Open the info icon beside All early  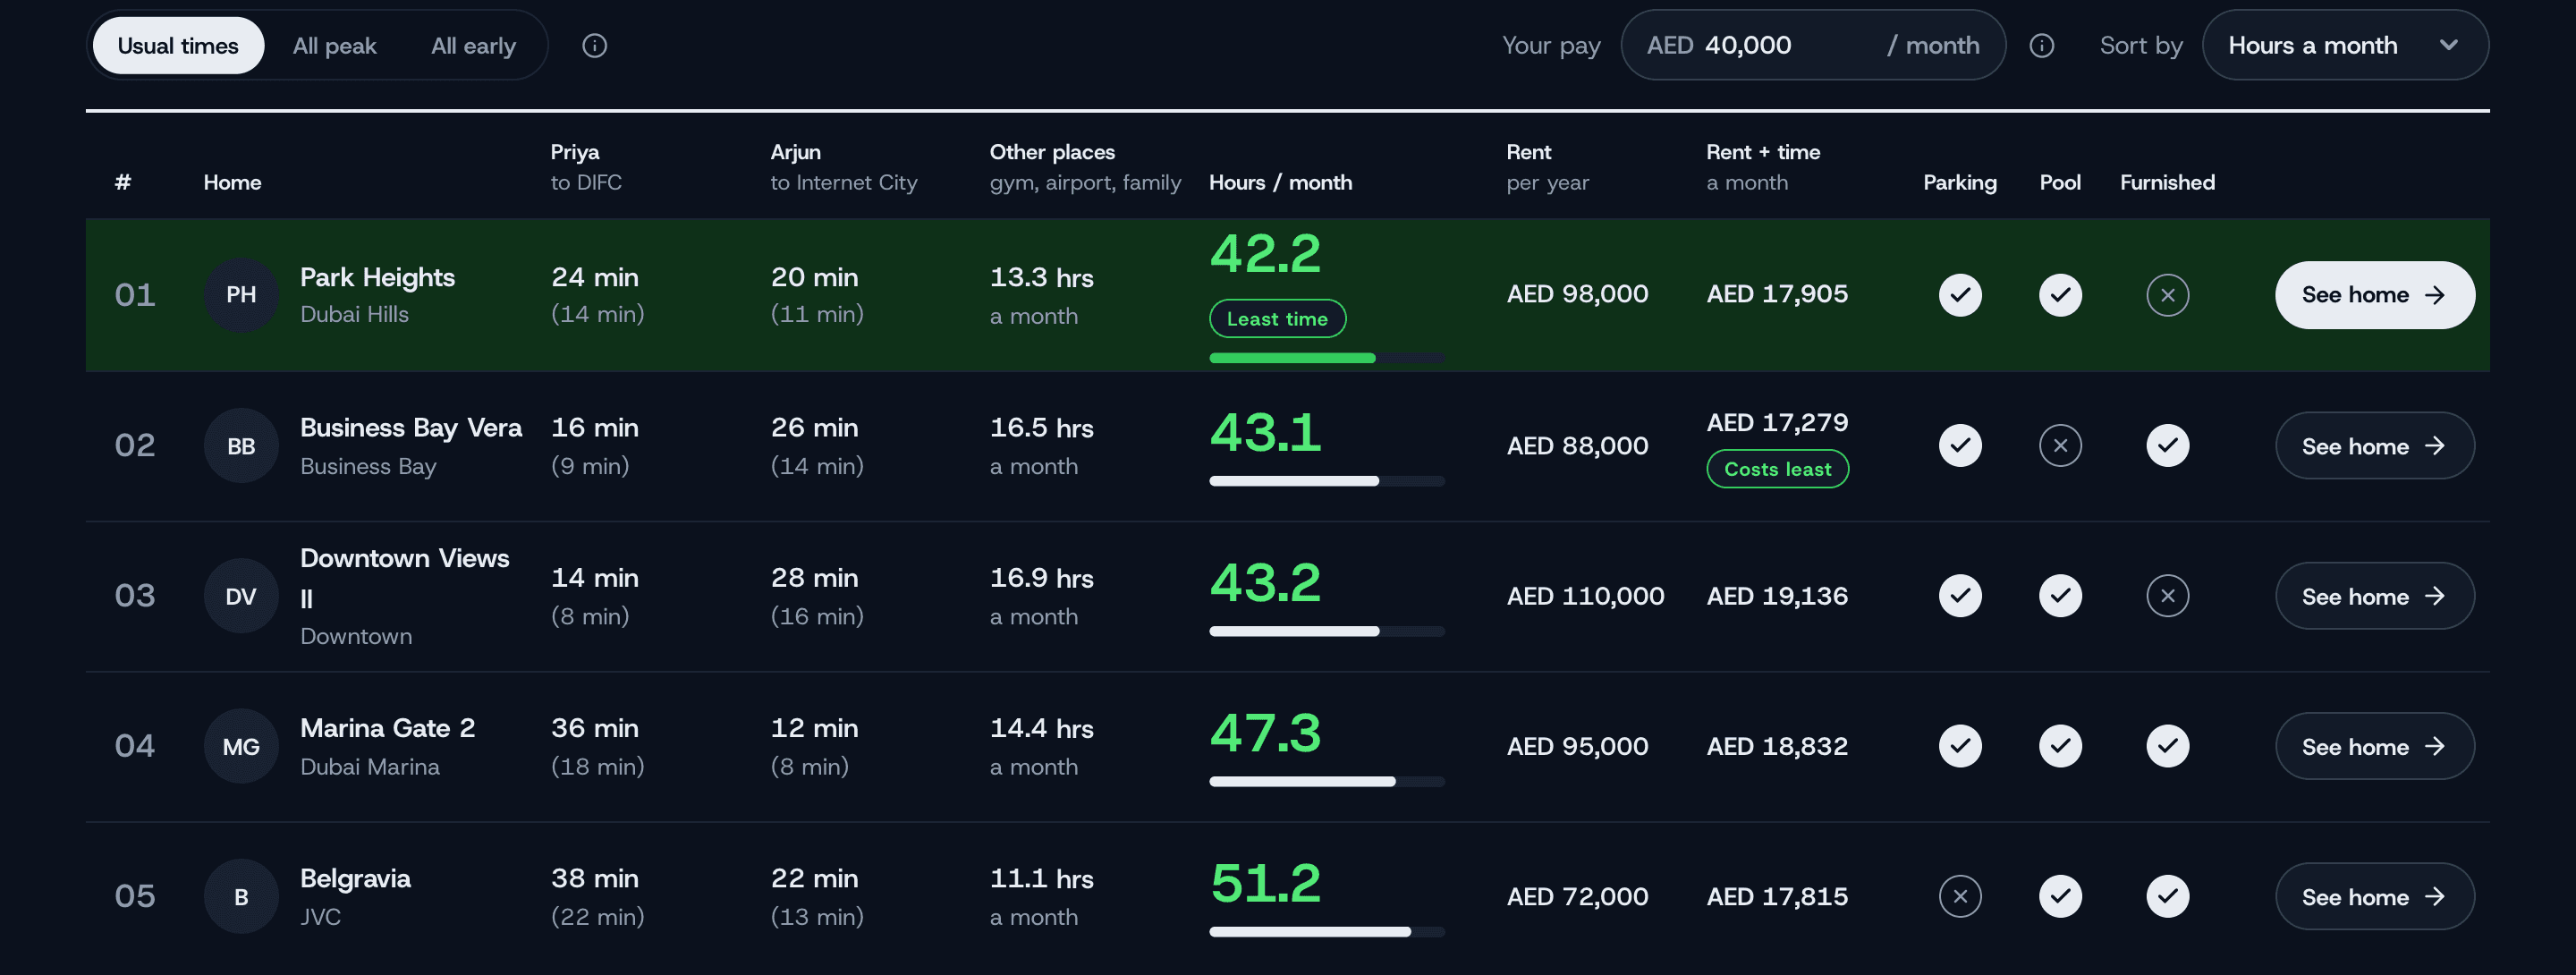click(595, 46)
